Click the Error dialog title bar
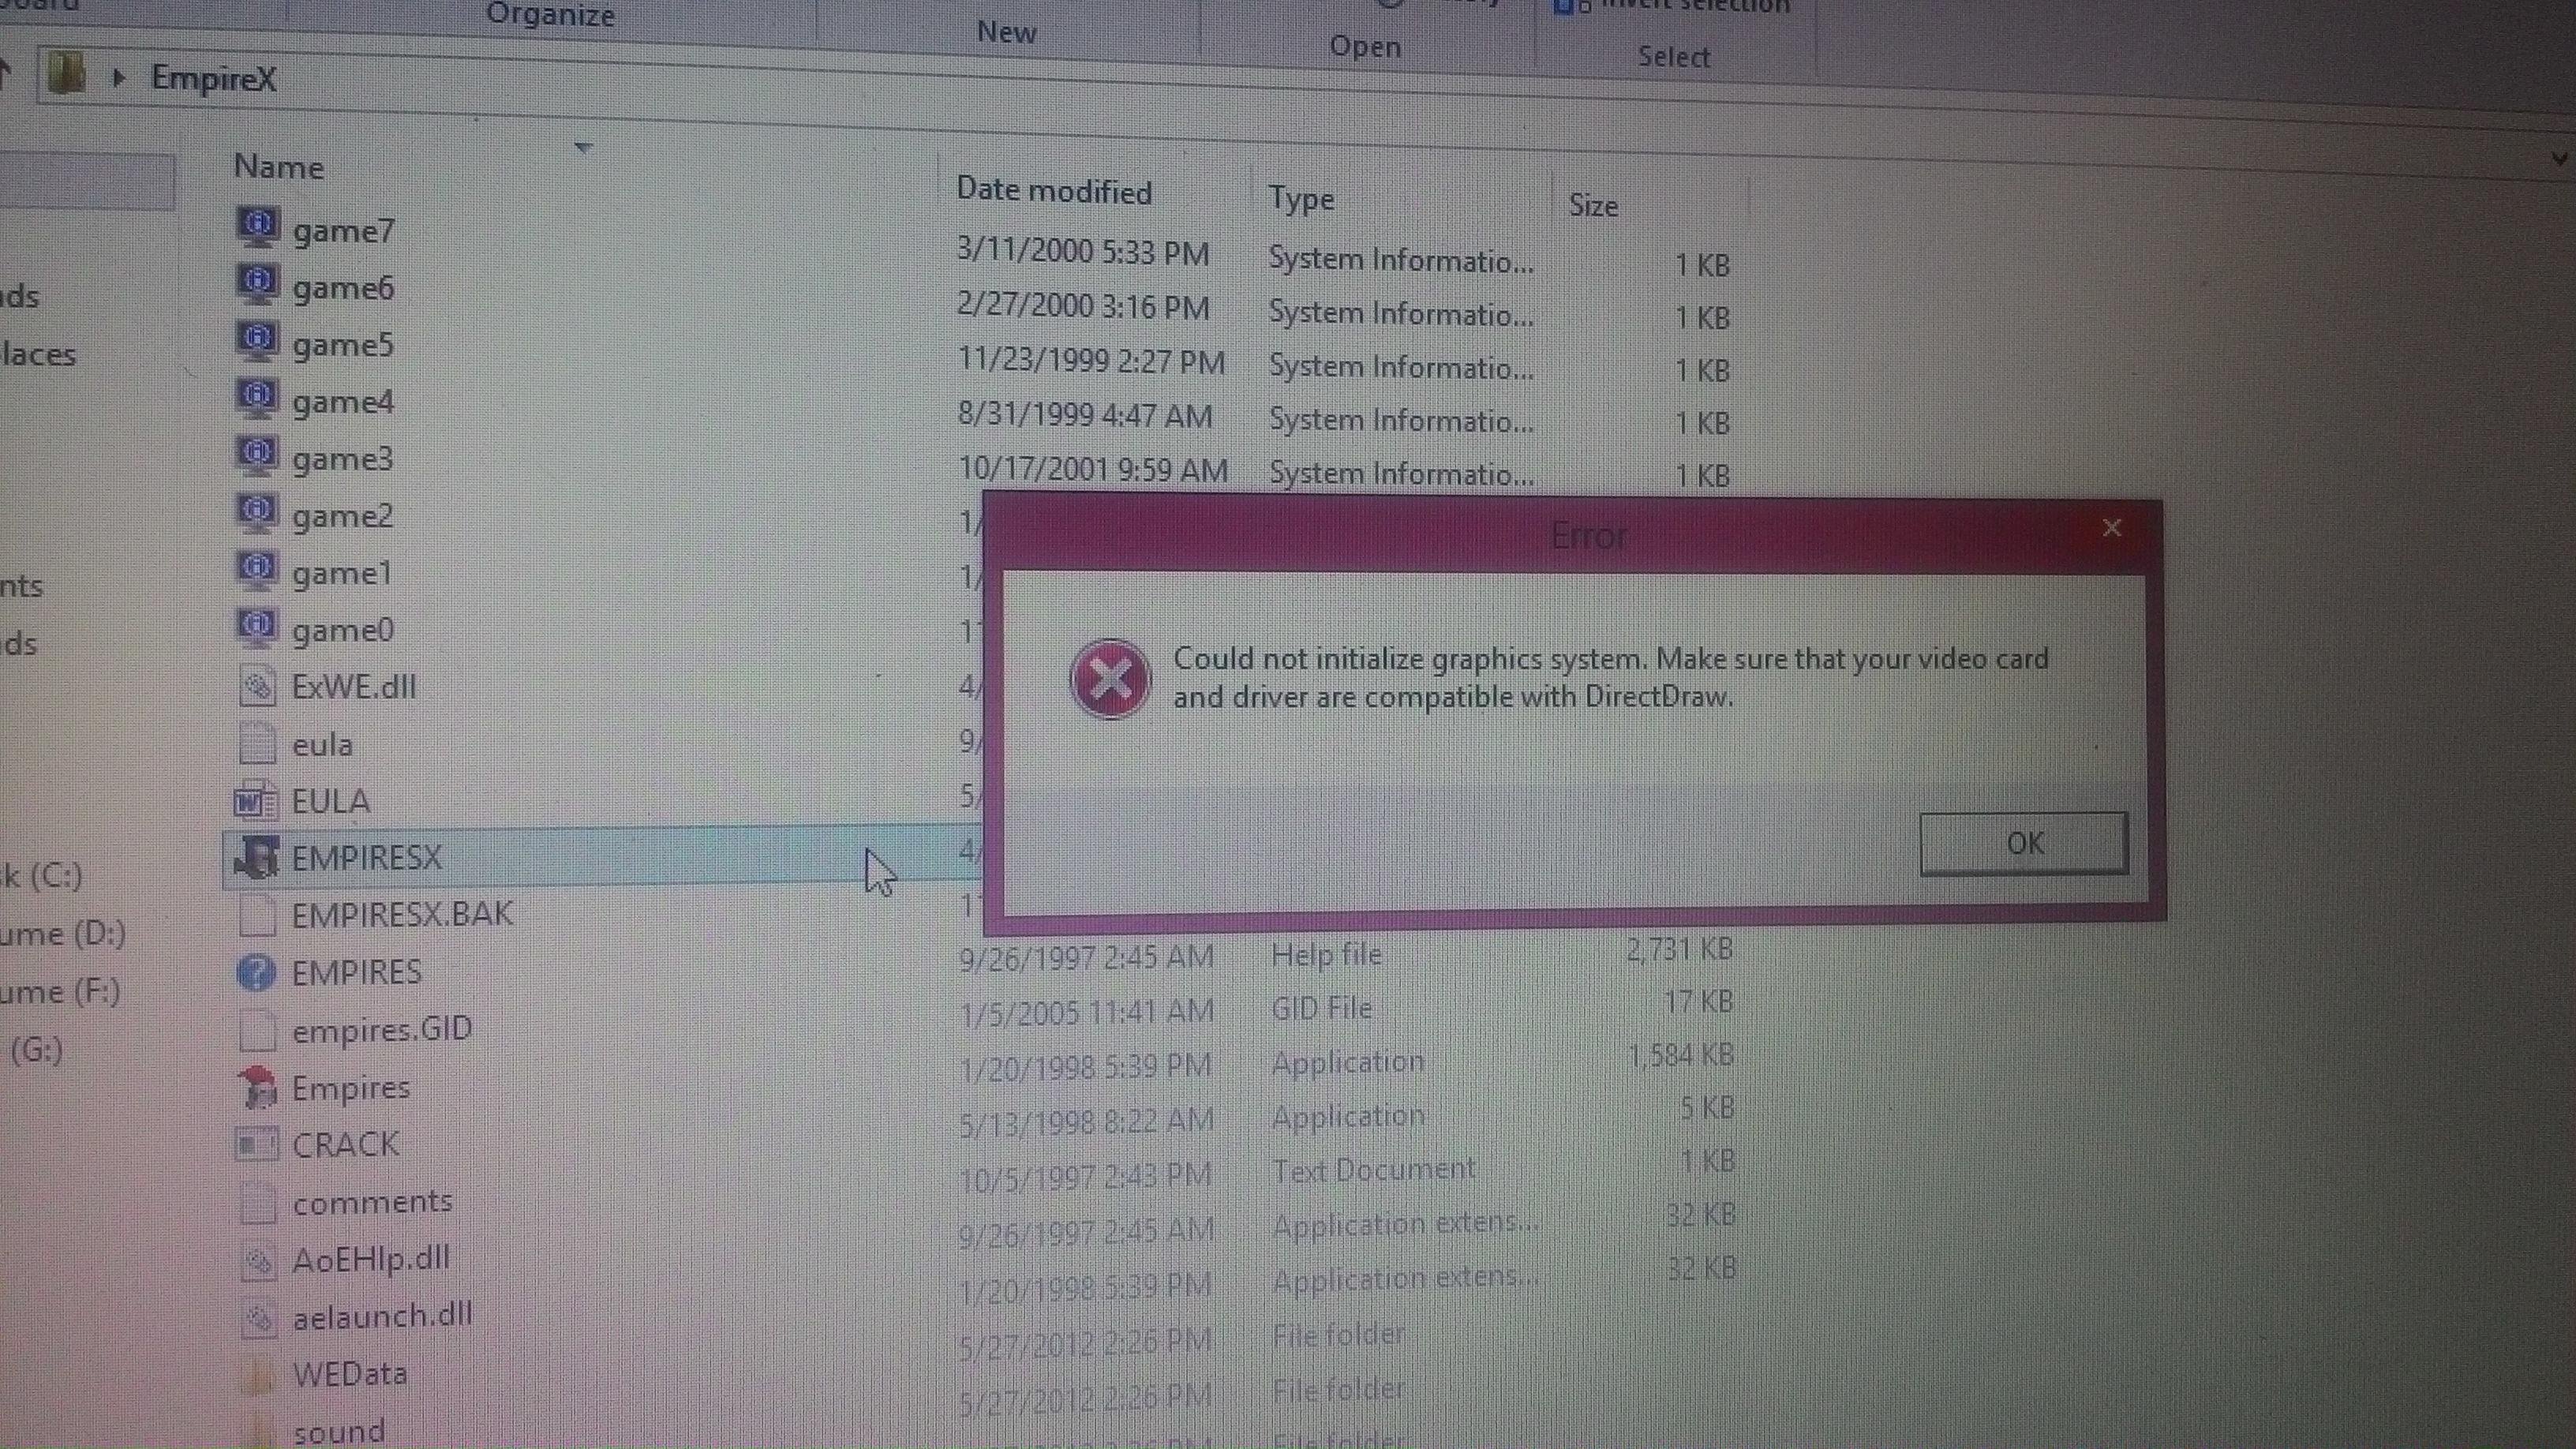2576x1449 pixels. pos(1573,535)
